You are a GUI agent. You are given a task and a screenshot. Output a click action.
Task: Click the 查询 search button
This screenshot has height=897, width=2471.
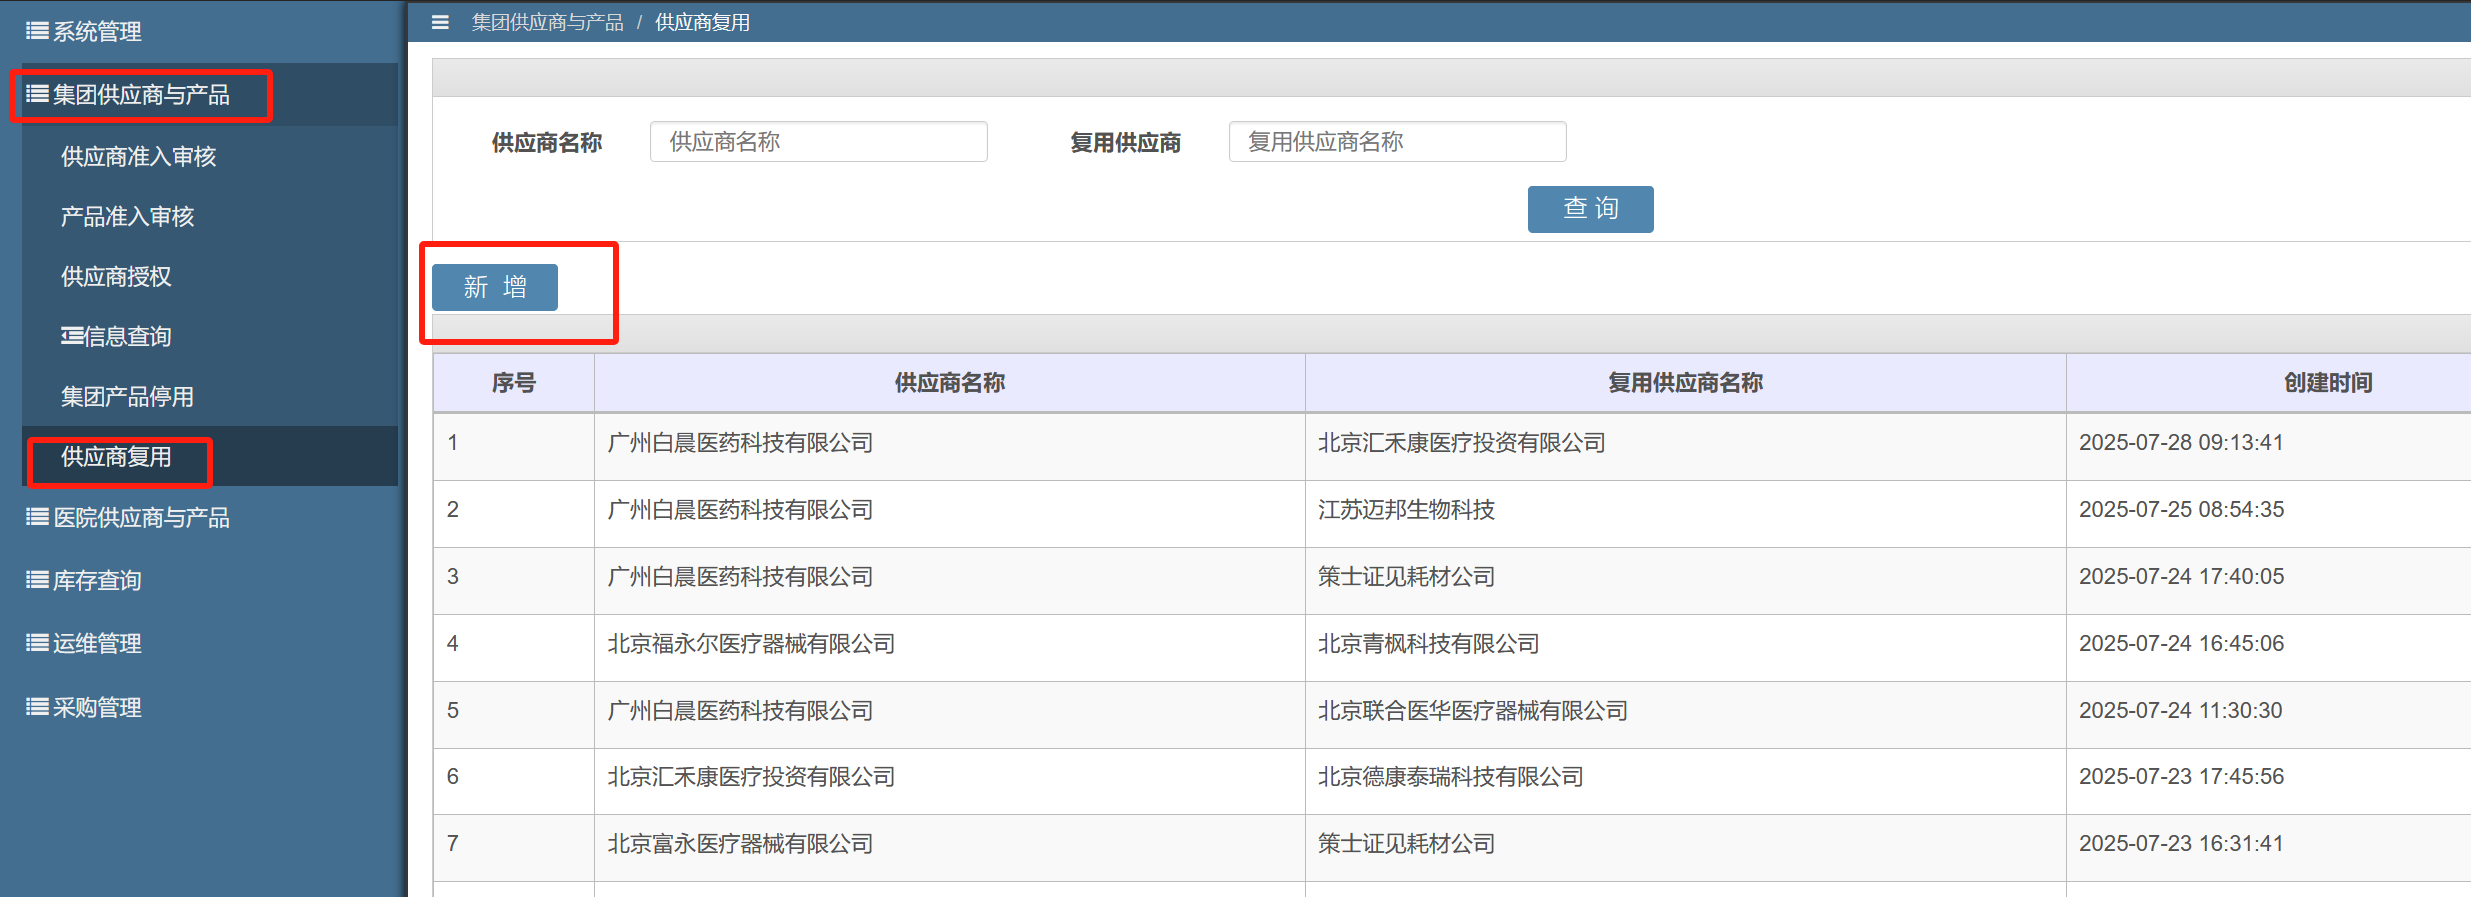1590,209
